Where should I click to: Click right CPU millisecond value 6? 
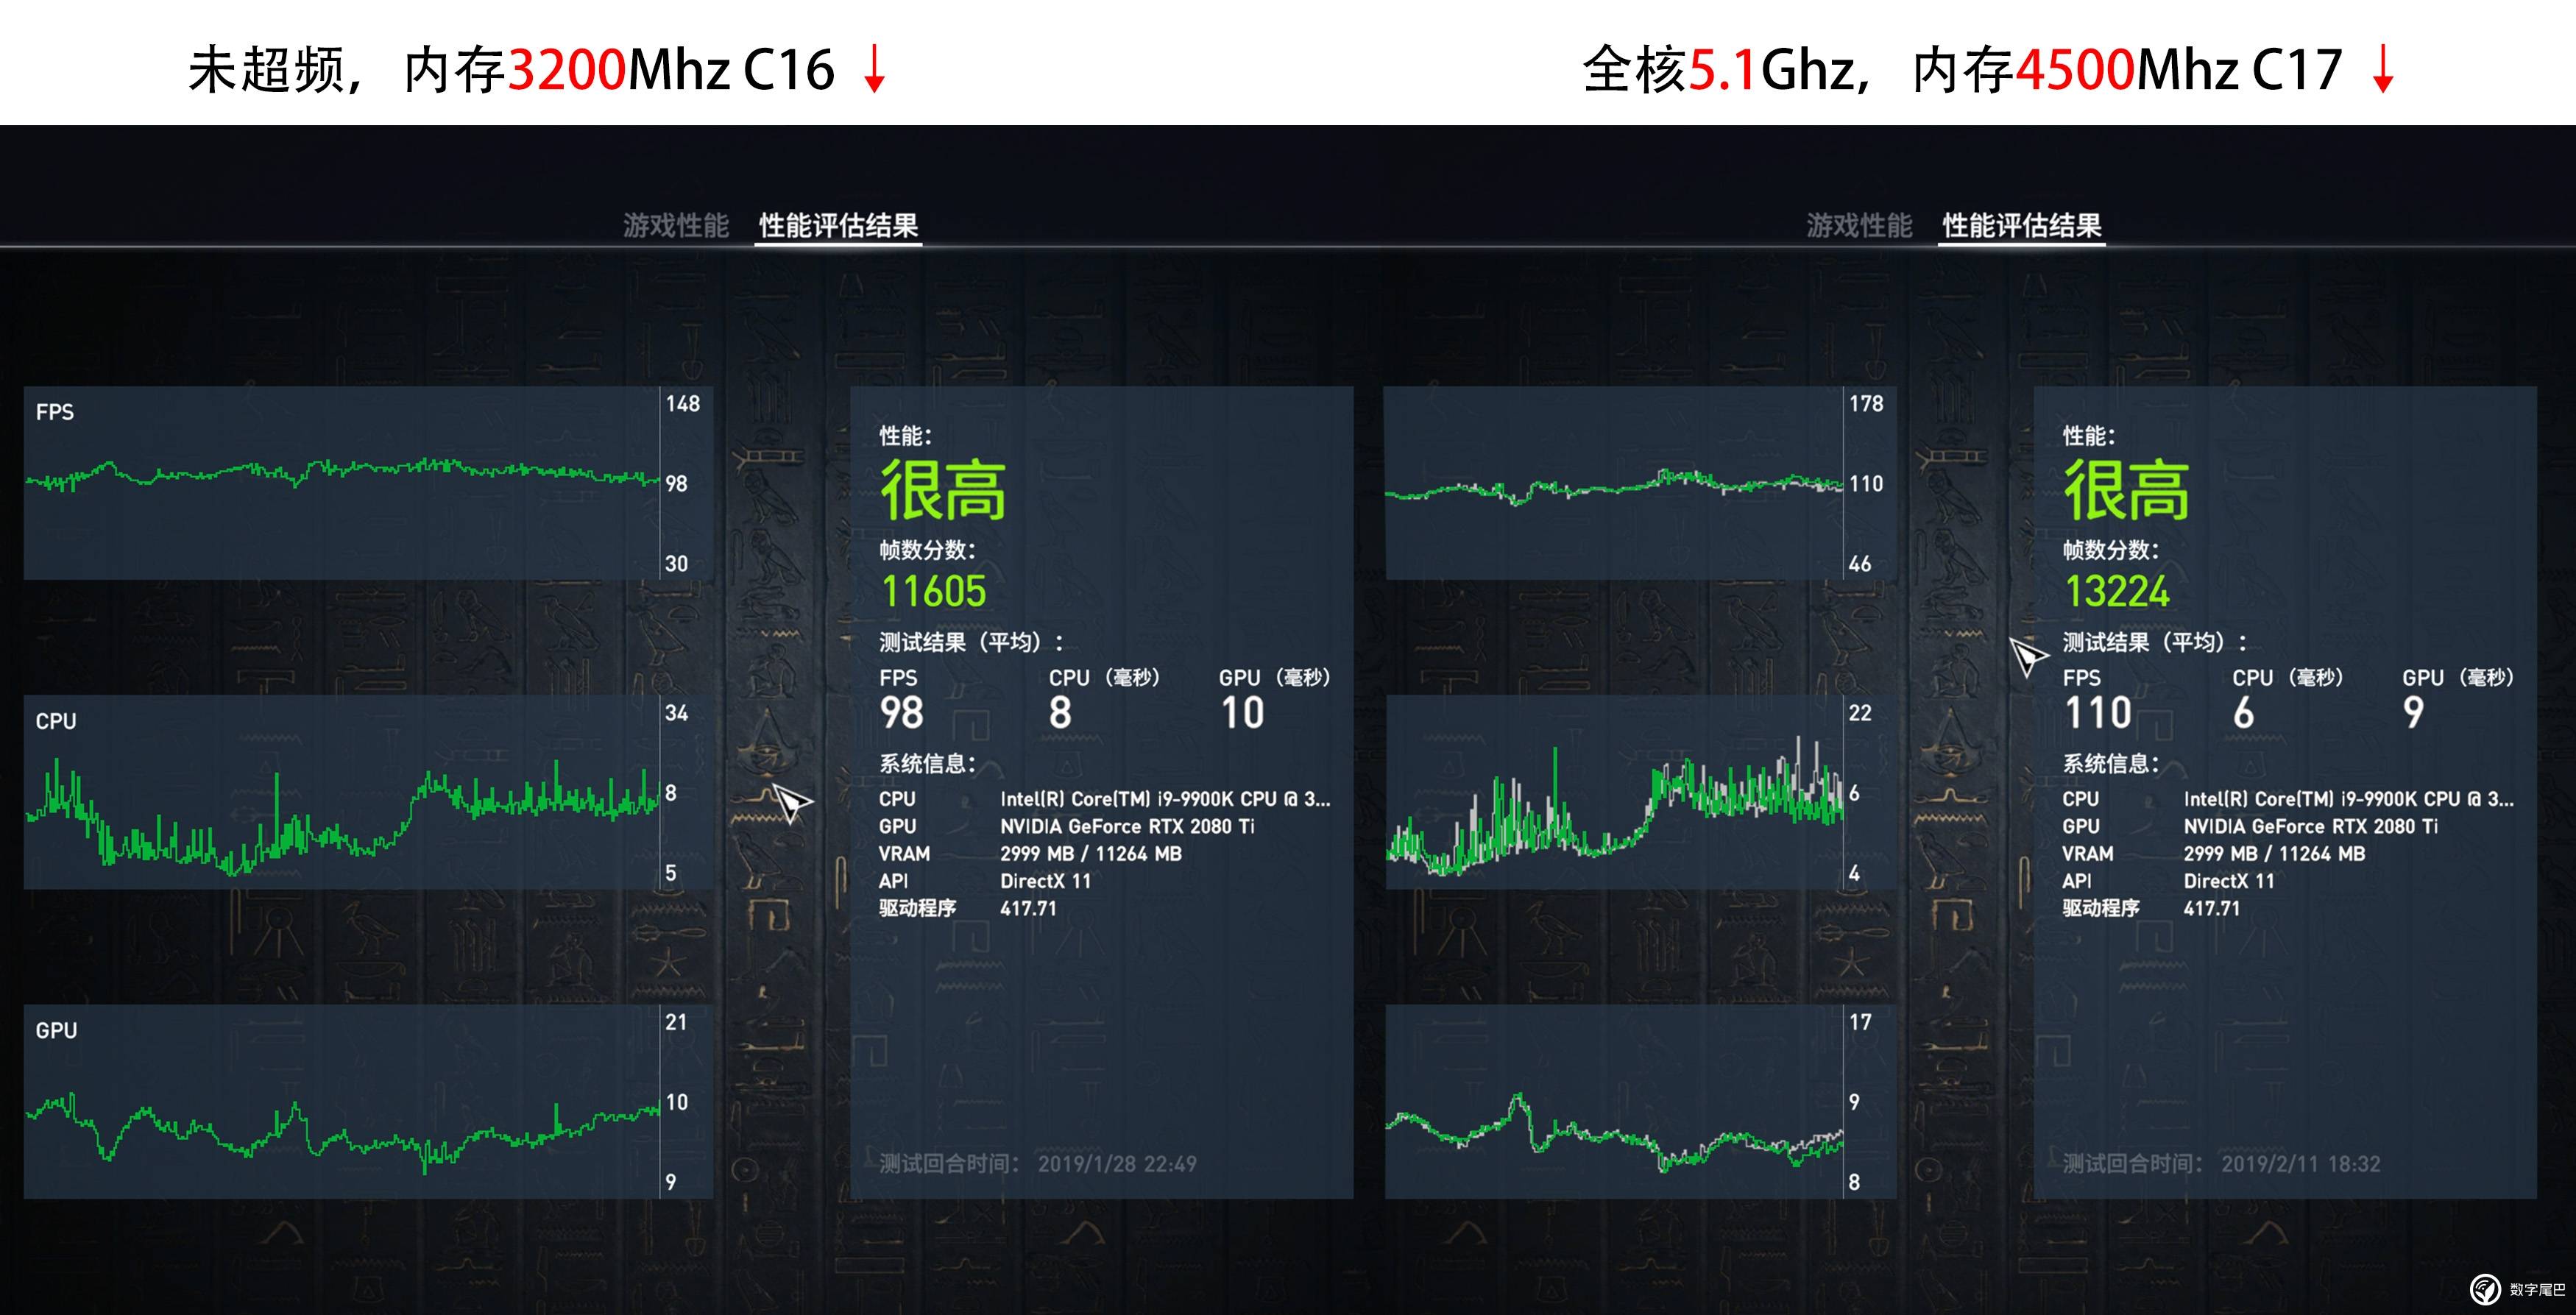[2244, 713]
